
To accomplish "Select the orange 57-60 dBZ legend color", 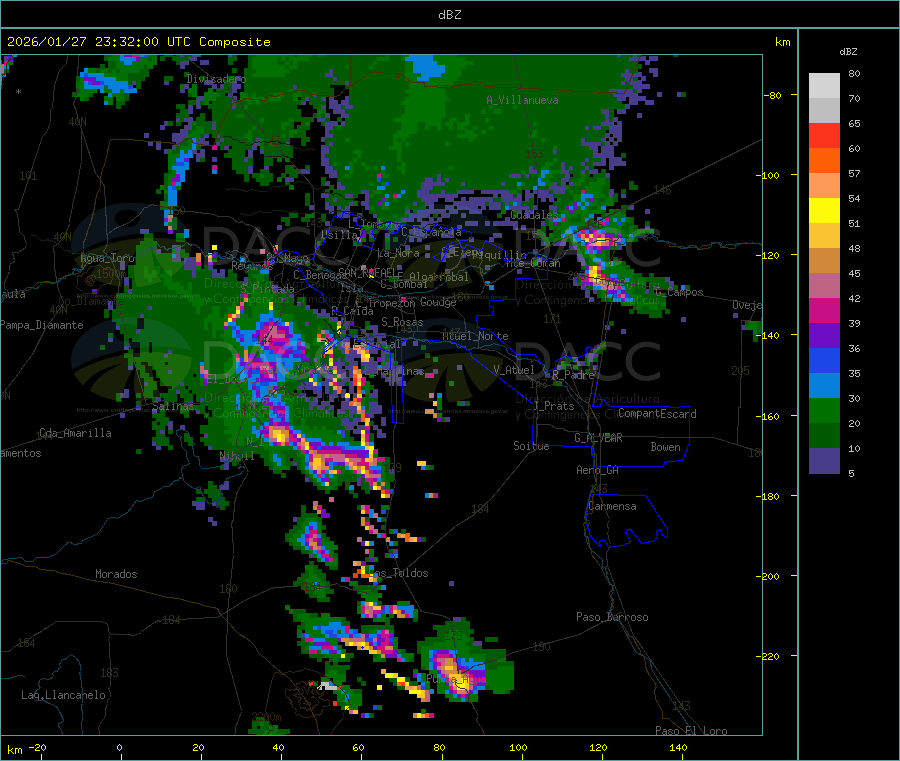I will 824,161.
